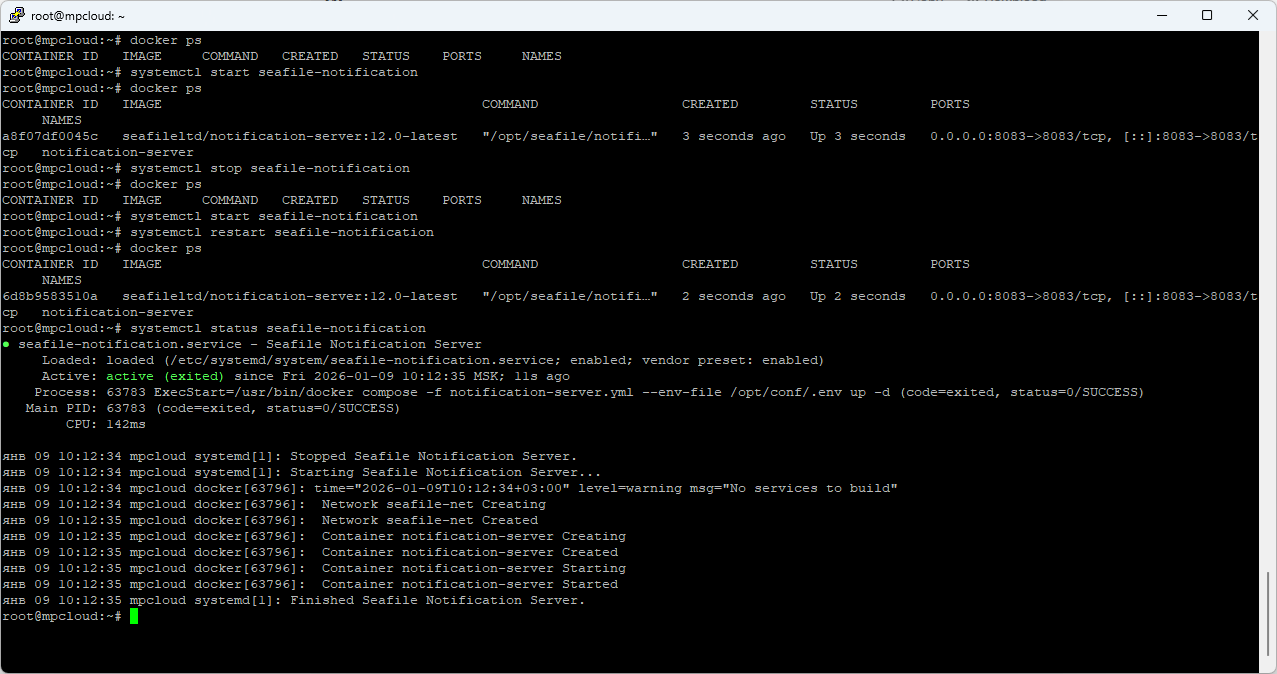
Task: Click the "systemctl status seafile-notification" command
Action: point(278,328)
